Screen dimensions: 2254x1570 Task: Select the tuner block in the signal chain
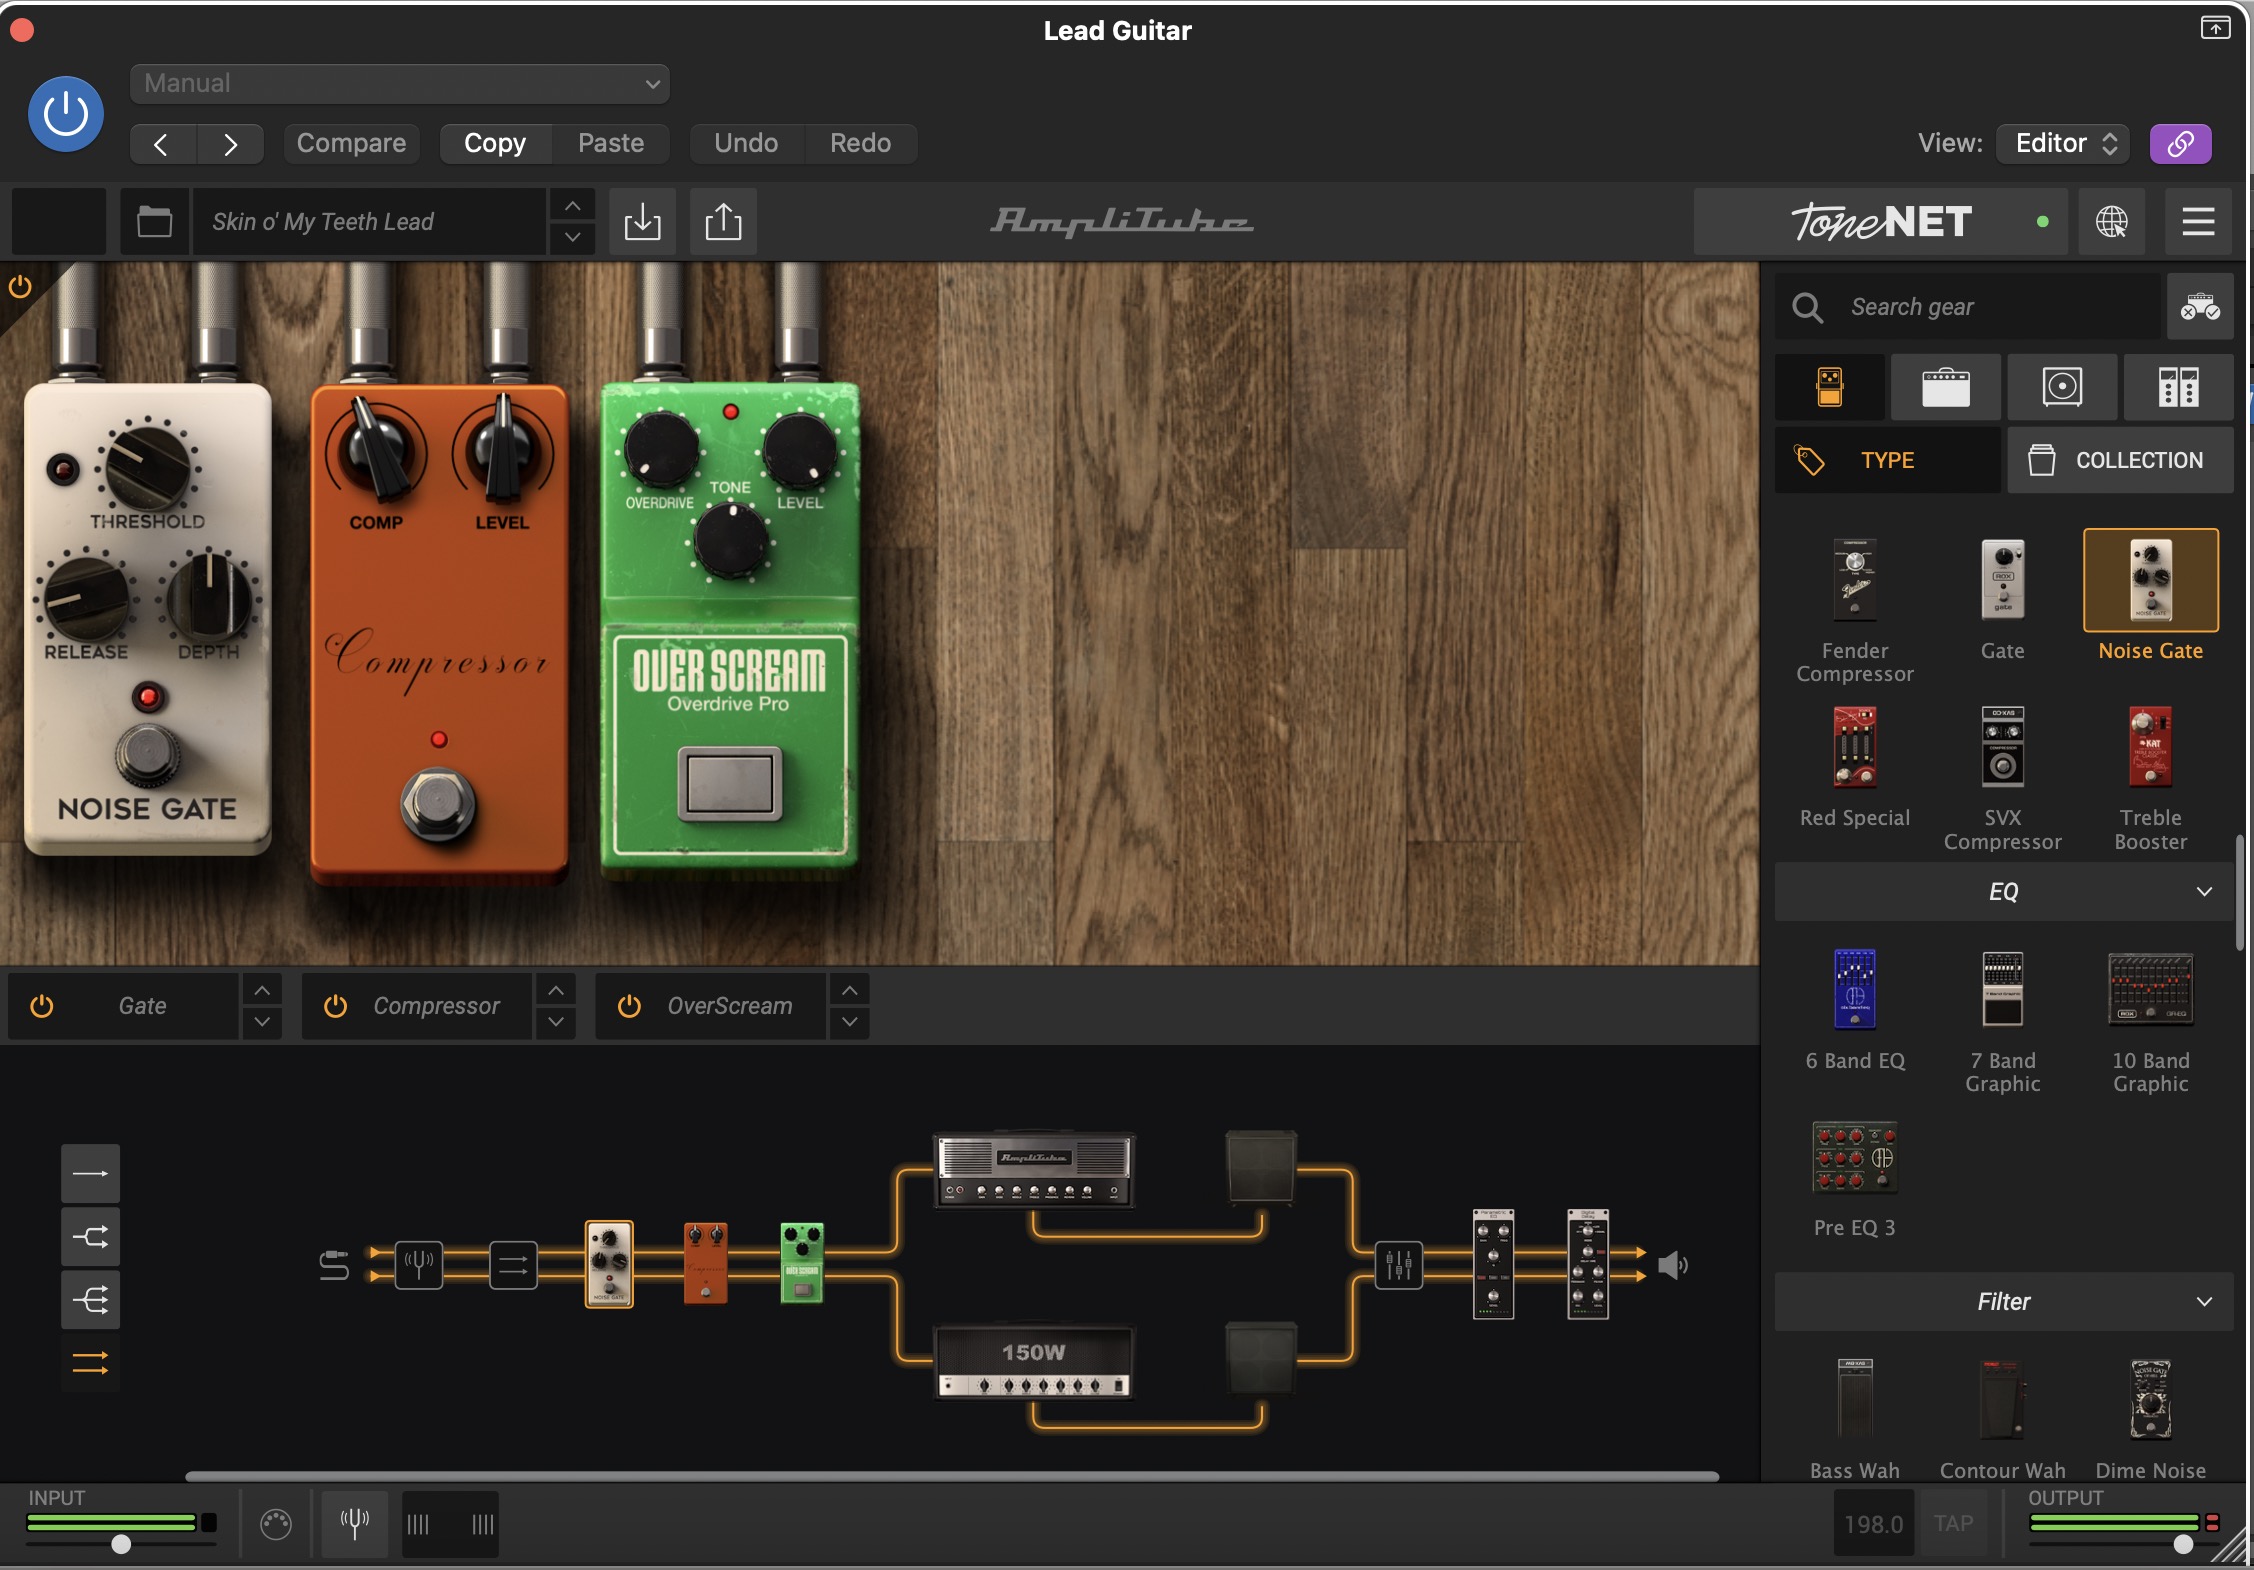click(418, 1265)
